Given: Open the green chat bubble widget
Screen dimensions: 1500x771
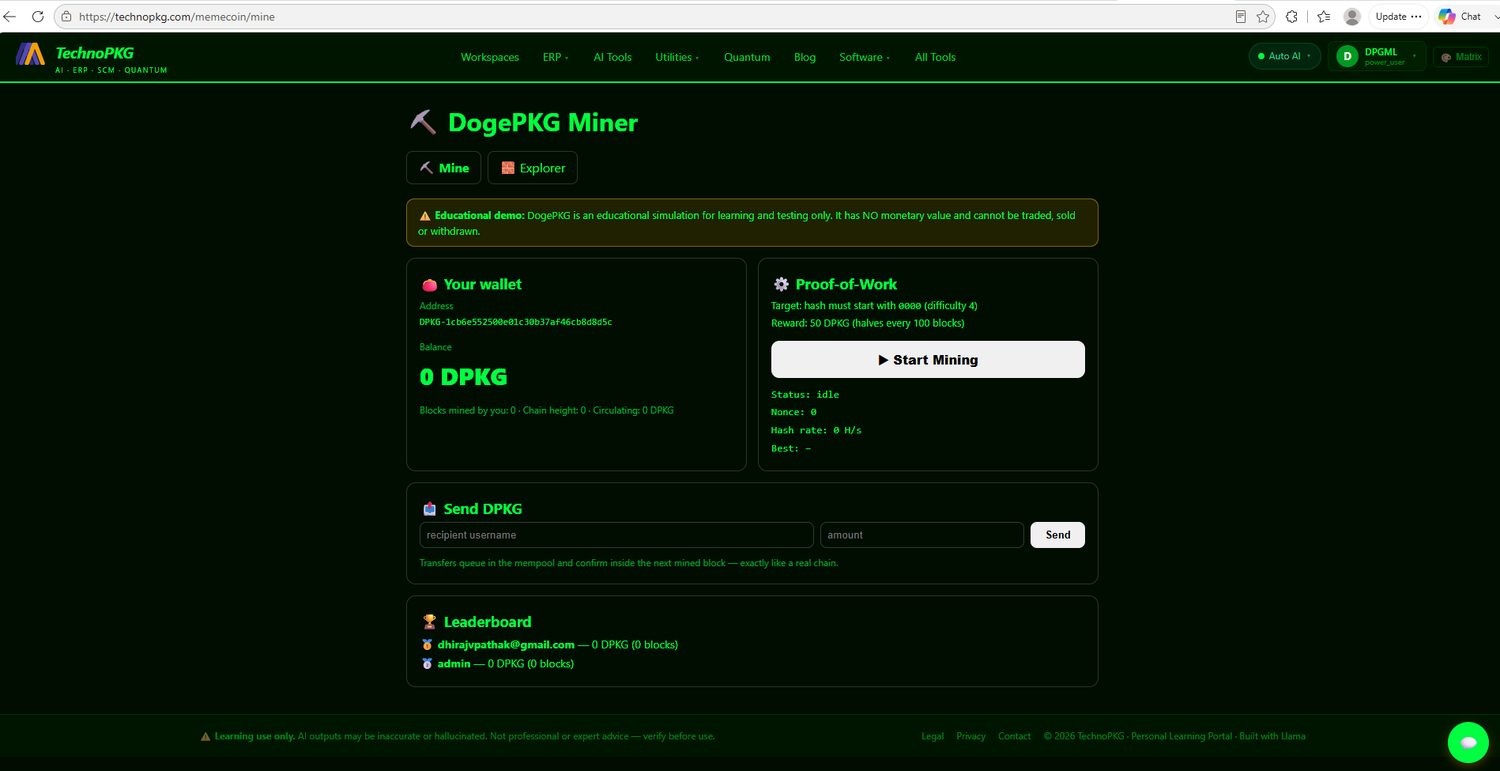Looking at the screenshot, I should click(1468, 742).
